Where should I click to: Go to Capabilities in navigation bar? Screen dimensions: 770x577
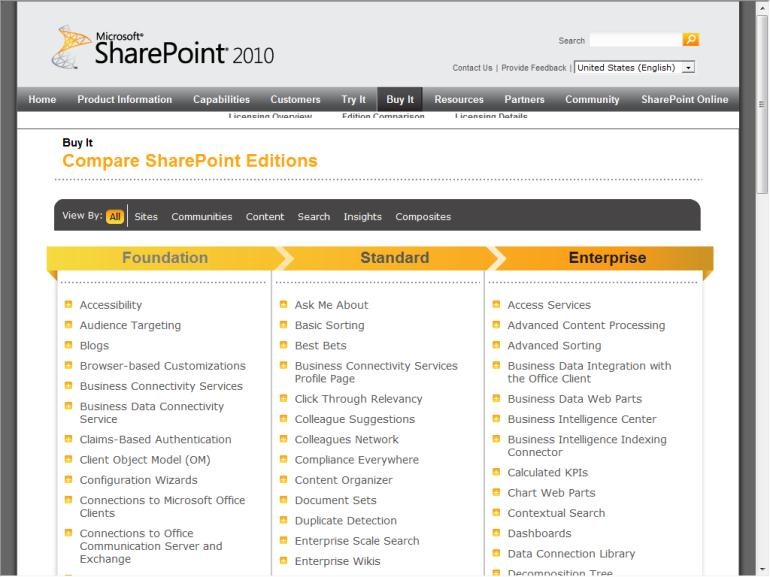click(x=221, y=99)
